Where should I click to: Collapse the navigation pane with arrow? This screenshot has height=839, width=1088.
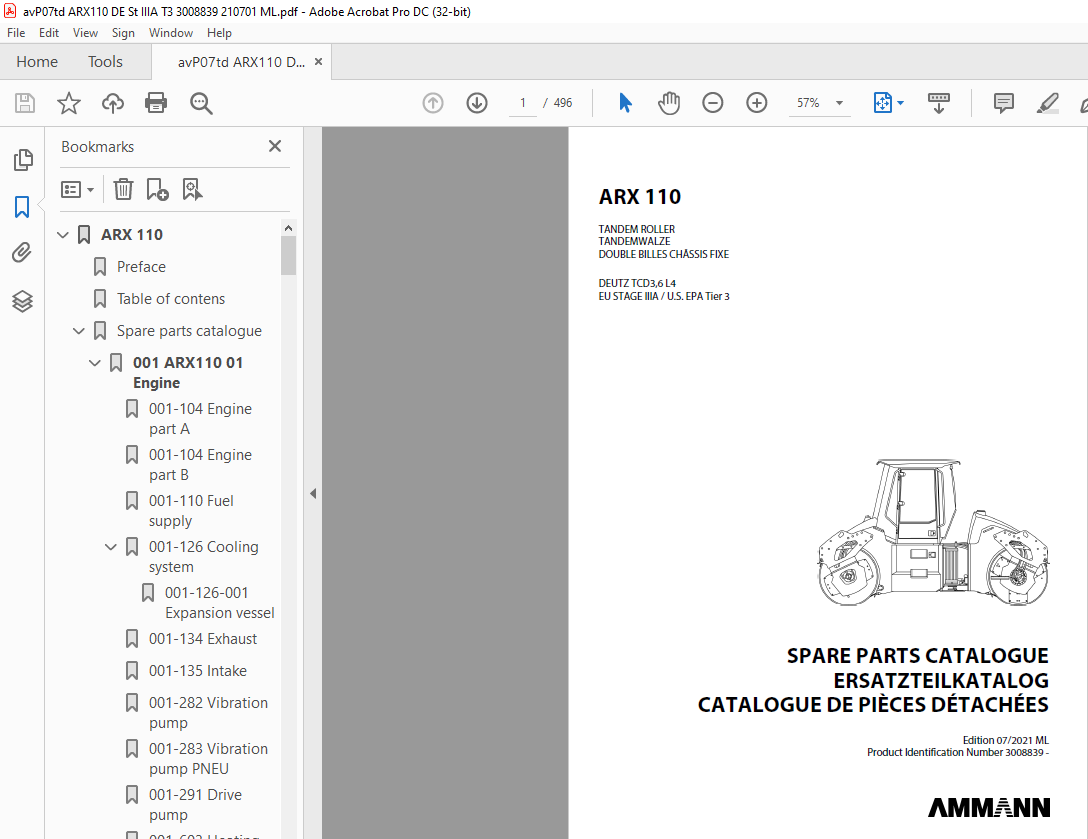coord(313,493)
